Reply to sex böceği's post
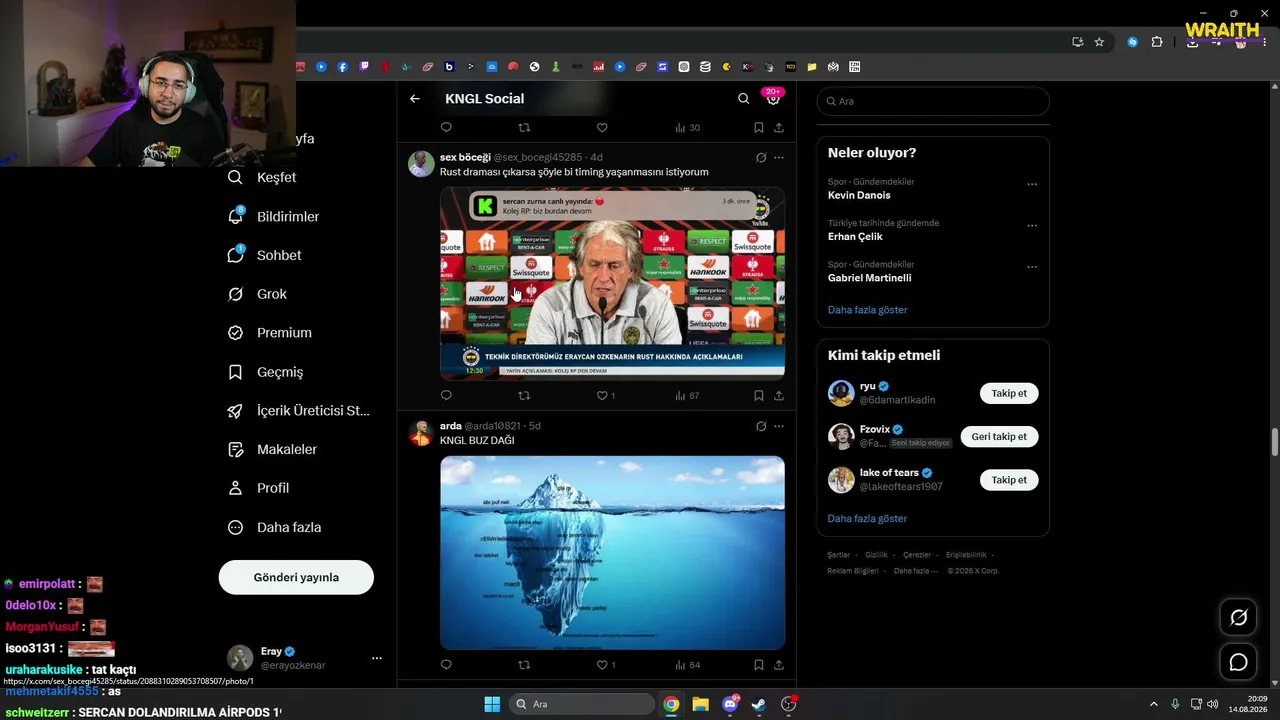Image resolution: width=1280 pixels, height=720 pixels. [x=446, y=396]
